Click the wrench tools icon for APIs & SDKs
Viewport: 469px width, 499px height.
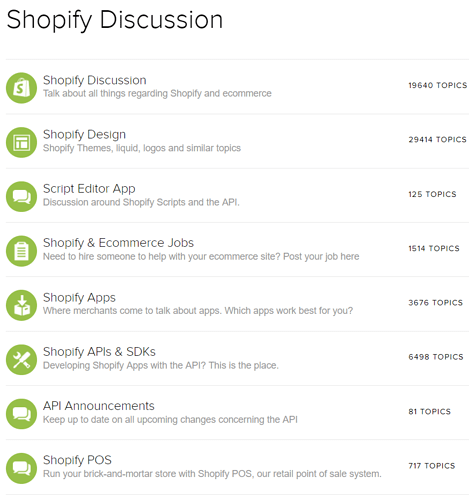click(x=21, y=360)
